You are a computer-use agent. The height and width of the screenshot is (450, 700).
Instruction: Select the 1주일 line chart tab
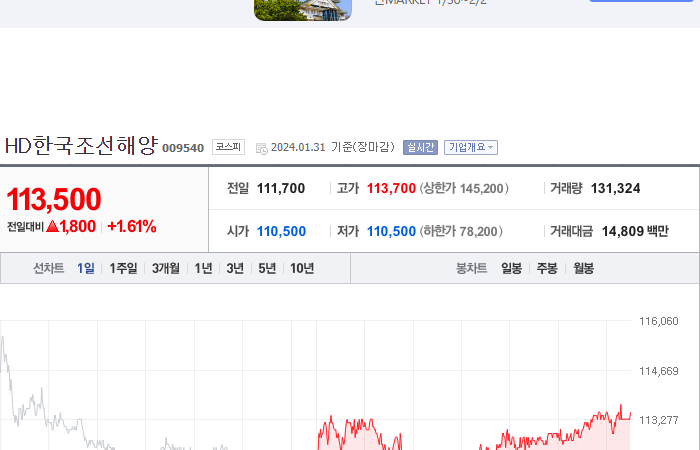(123, 268)
